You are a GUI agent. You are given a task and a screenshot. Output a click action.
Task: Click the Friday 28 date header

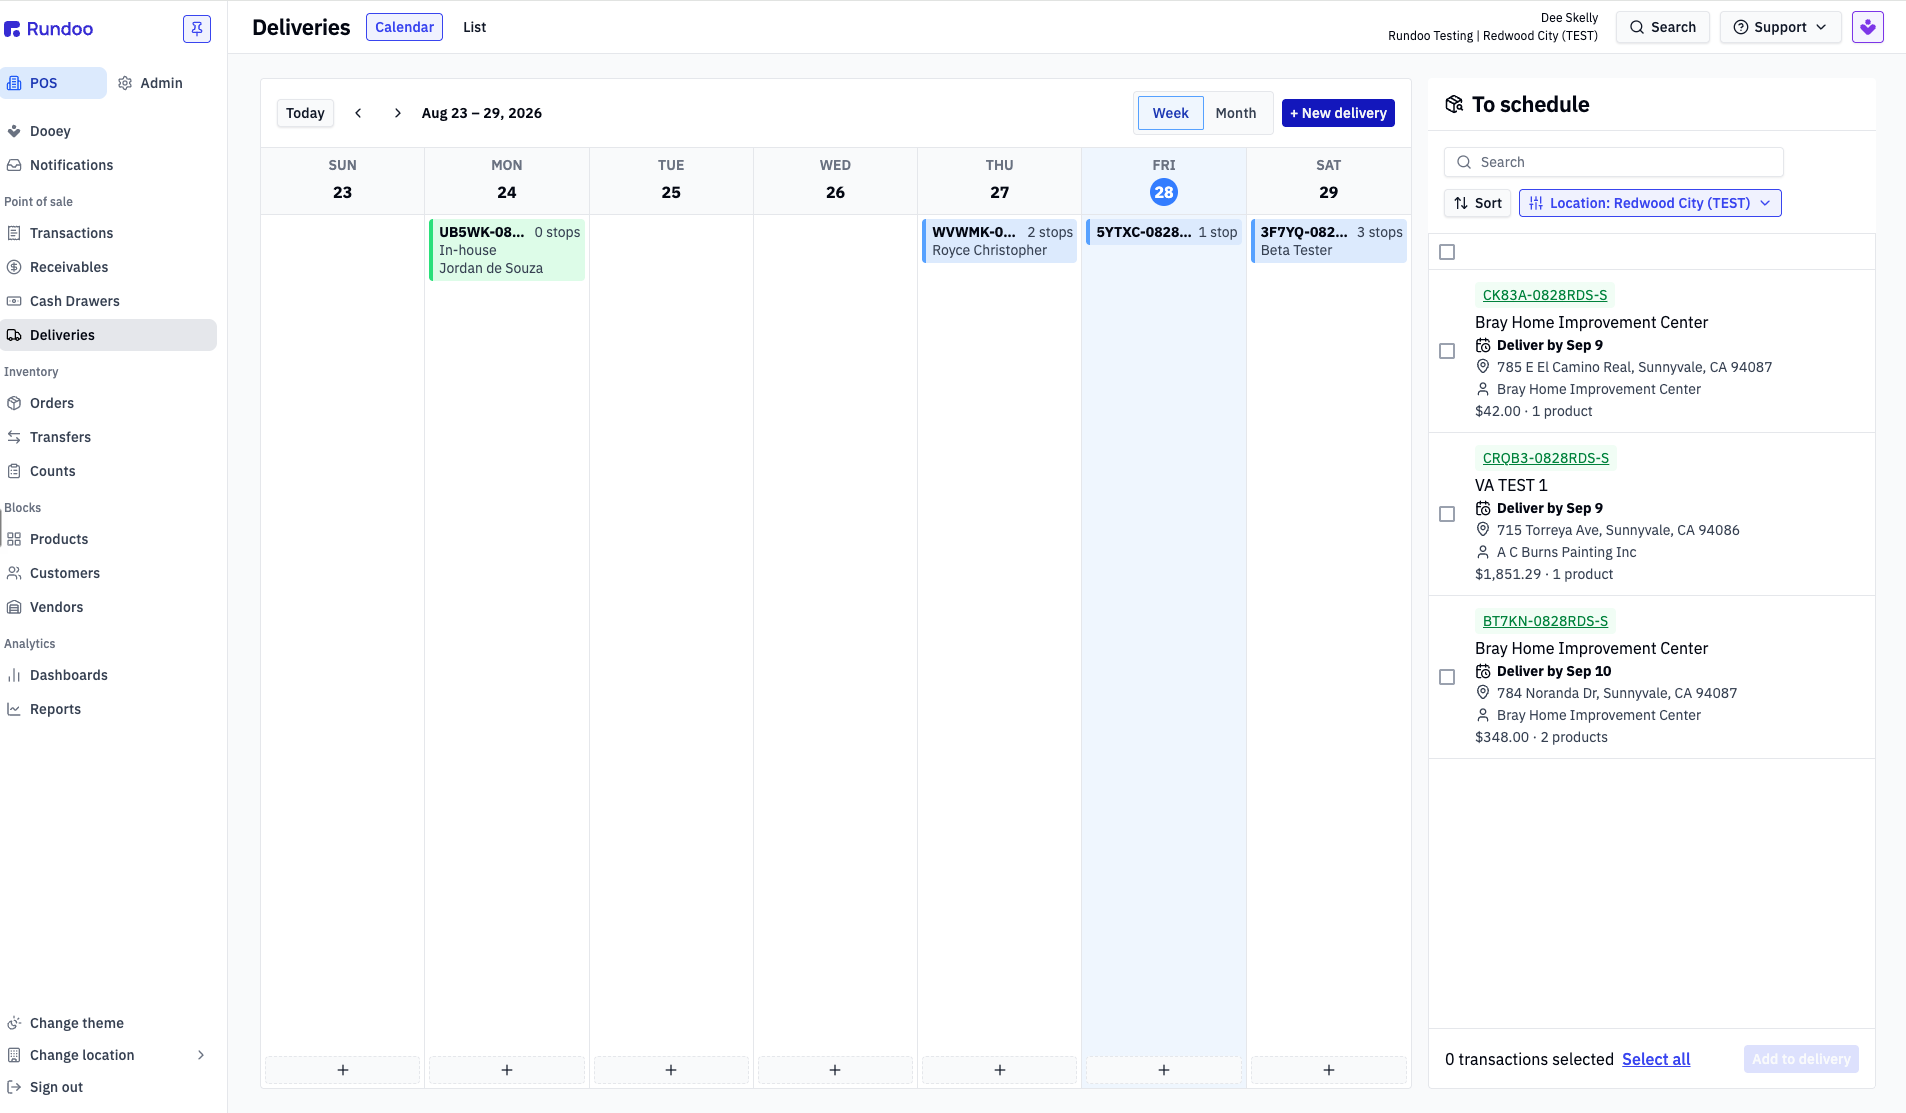click(1164, 192)
